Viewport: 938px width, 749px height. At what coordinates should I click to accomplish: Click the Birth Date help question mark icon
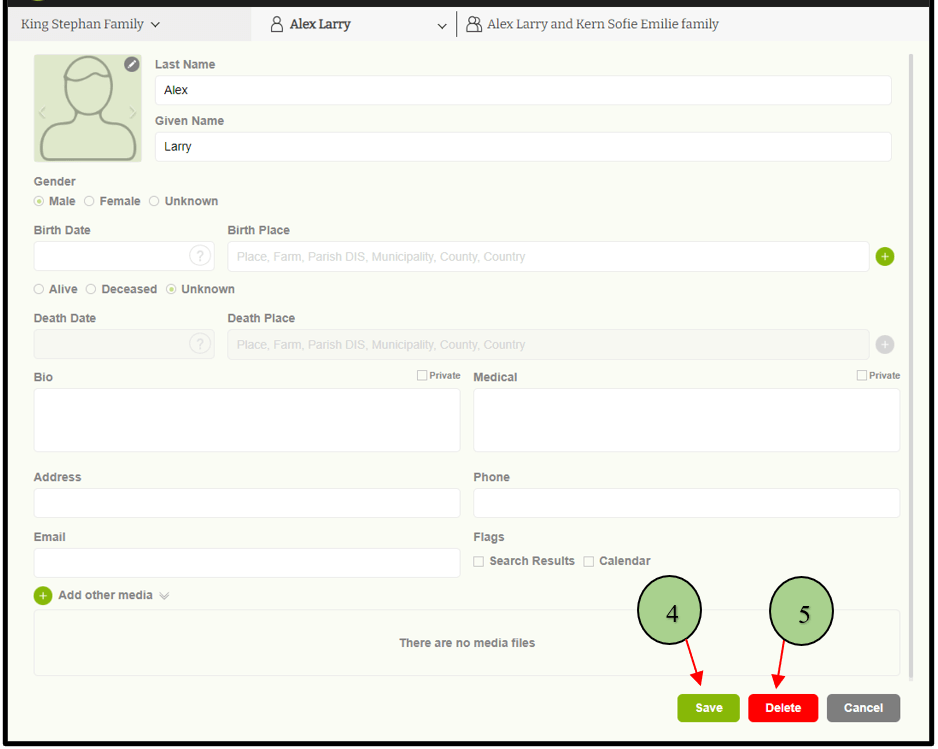point(200,256)
